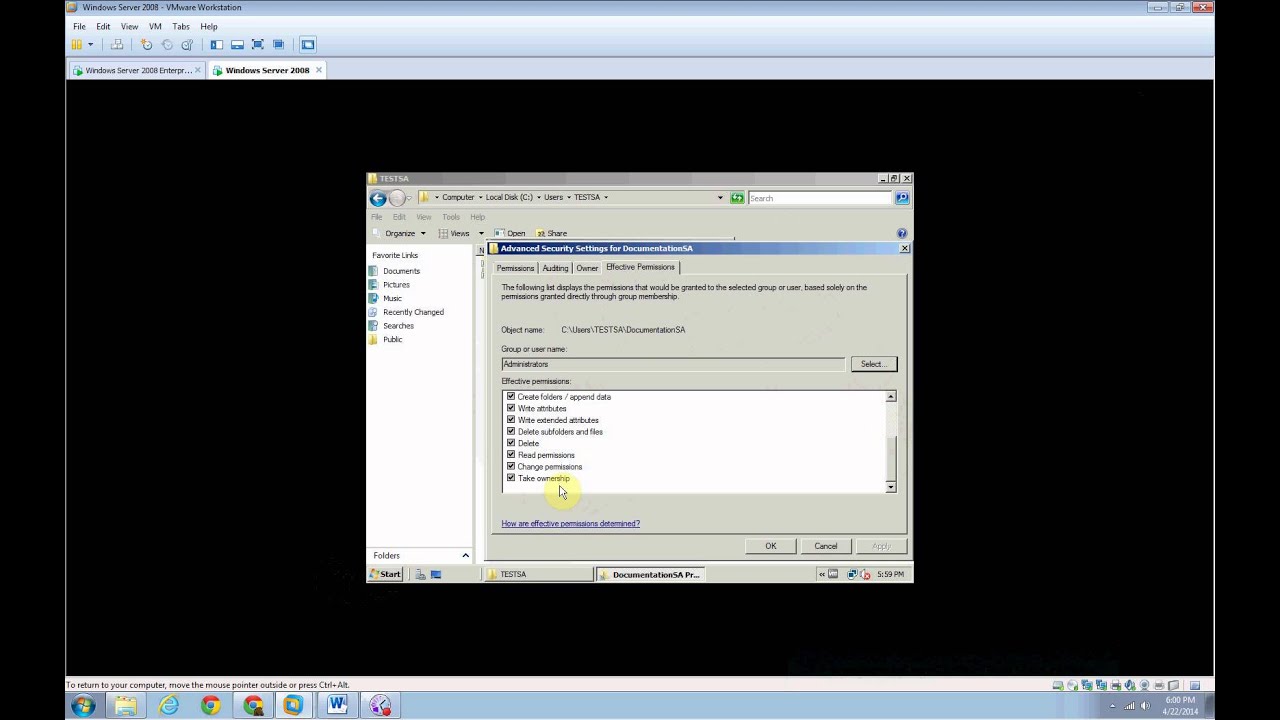Enter VMware full screen mode icon
The image size is (1280, 720).
[258, 44]
